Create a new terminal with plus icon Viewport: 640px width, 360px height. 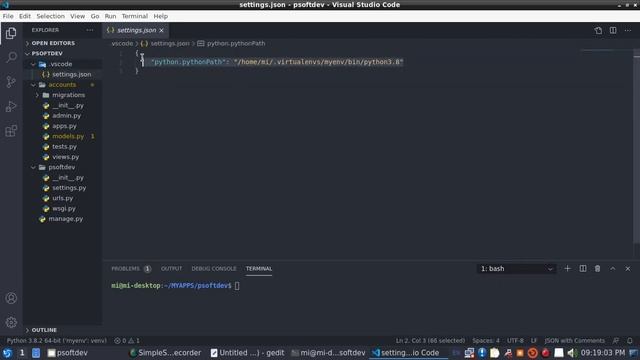(x=567, y=268)
